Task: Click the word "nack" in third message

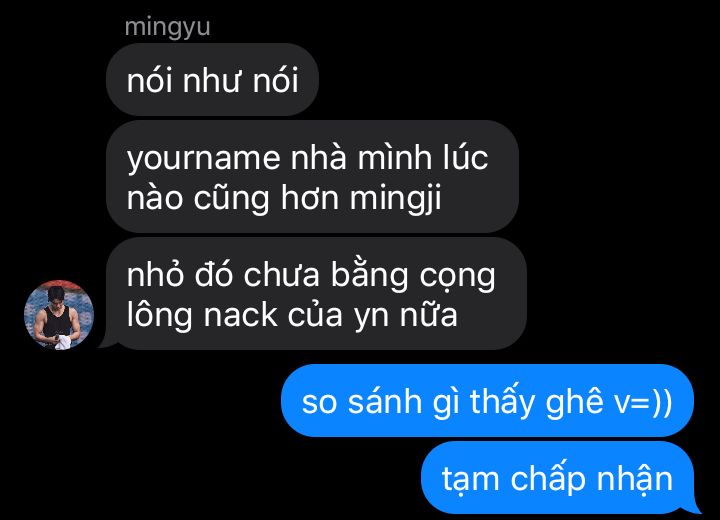Action: click(241, 315)
